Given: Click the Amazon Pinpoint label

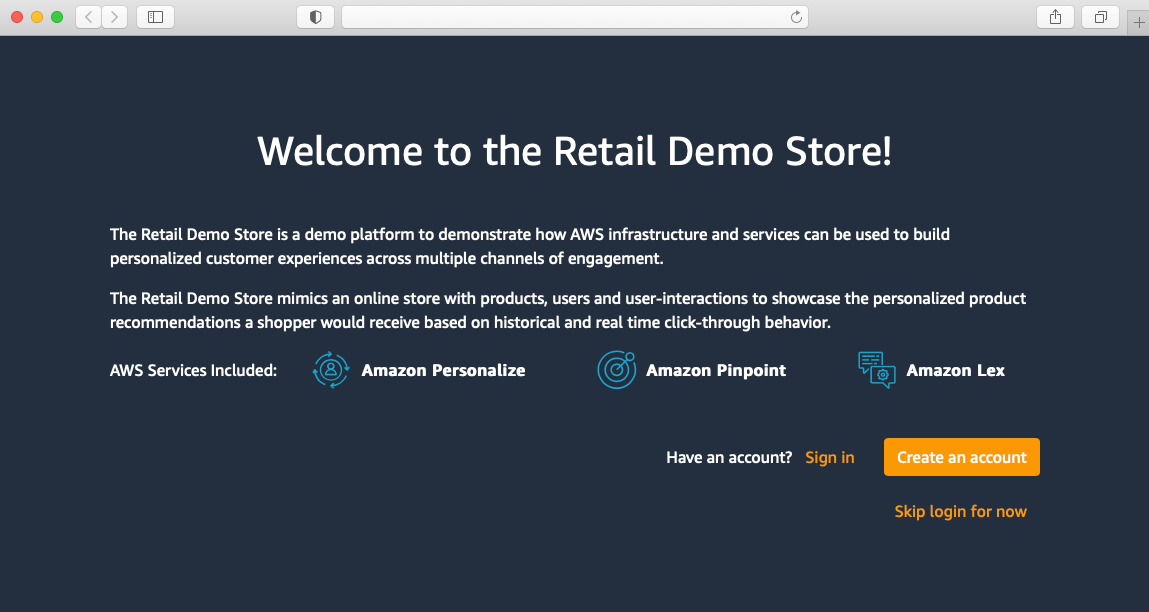Looking at the screenshot, I should click(x=716, y=370).
